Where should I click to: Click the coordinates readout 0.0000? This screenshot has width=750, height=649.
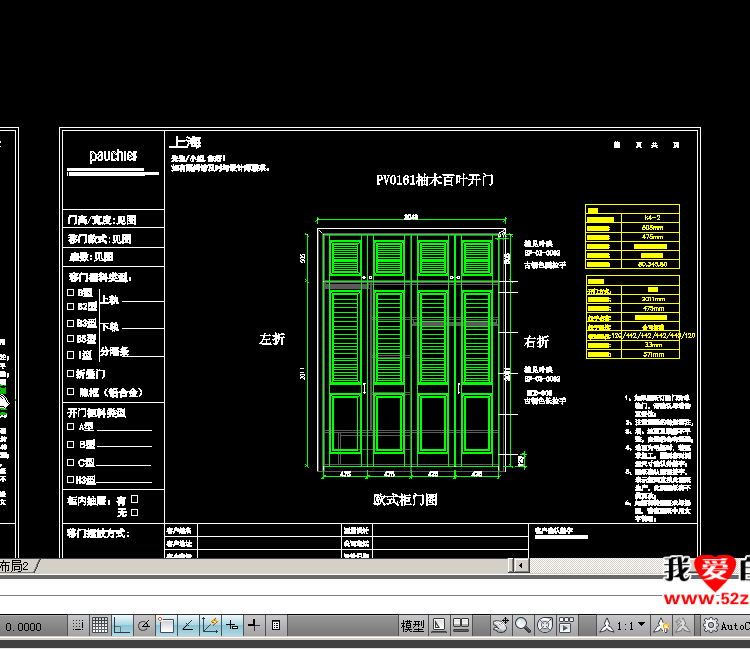(23, 627)
